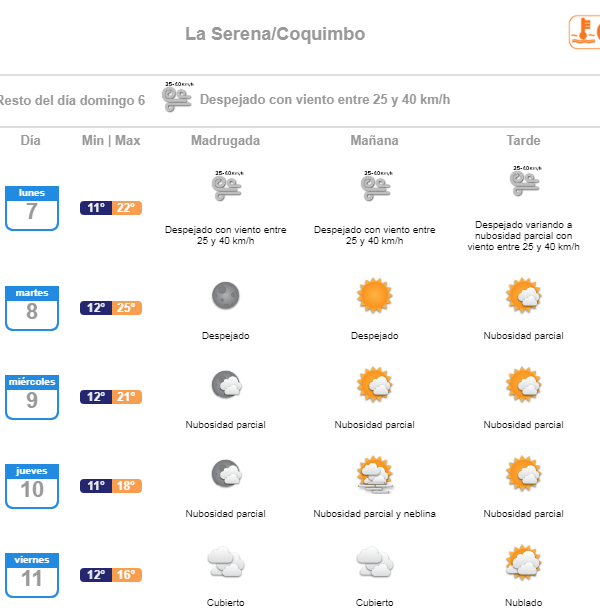Click Wednesday madrugada cloudy moon icon

[x=225, y=384]
